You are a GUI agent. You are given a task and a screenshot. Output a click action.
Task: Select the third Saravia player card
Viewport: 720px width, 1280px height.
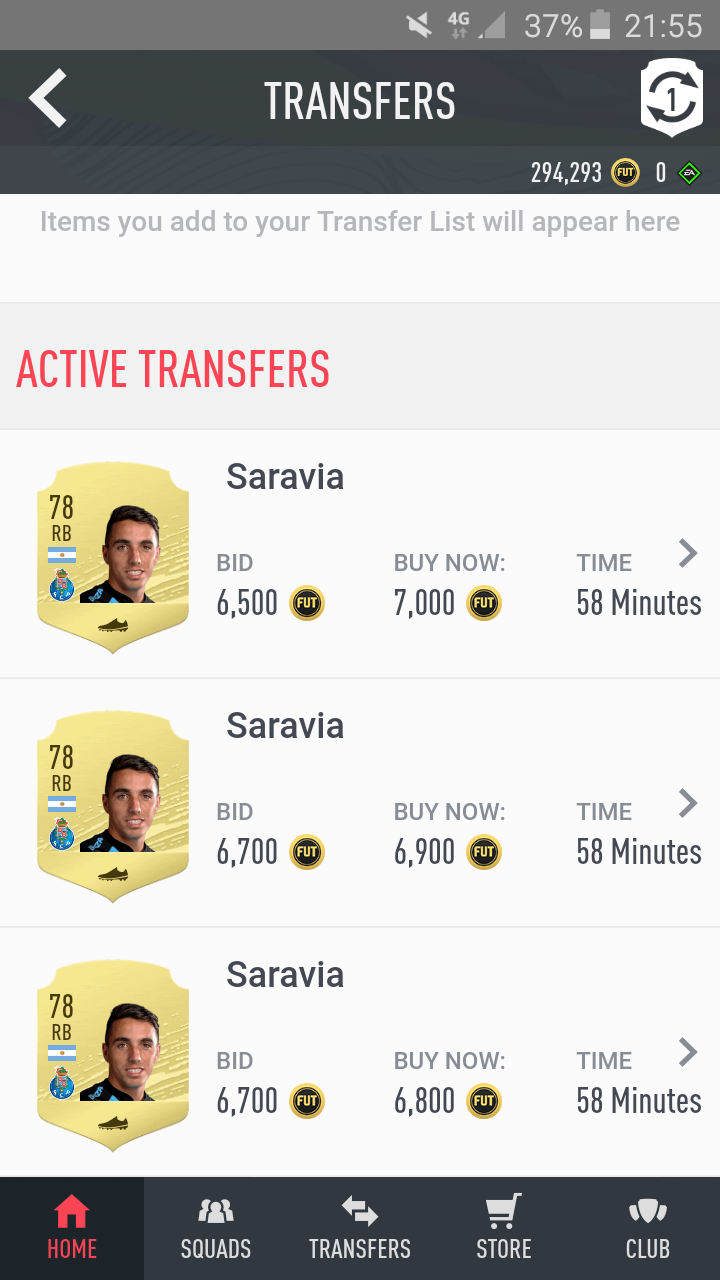point(113,1055)
